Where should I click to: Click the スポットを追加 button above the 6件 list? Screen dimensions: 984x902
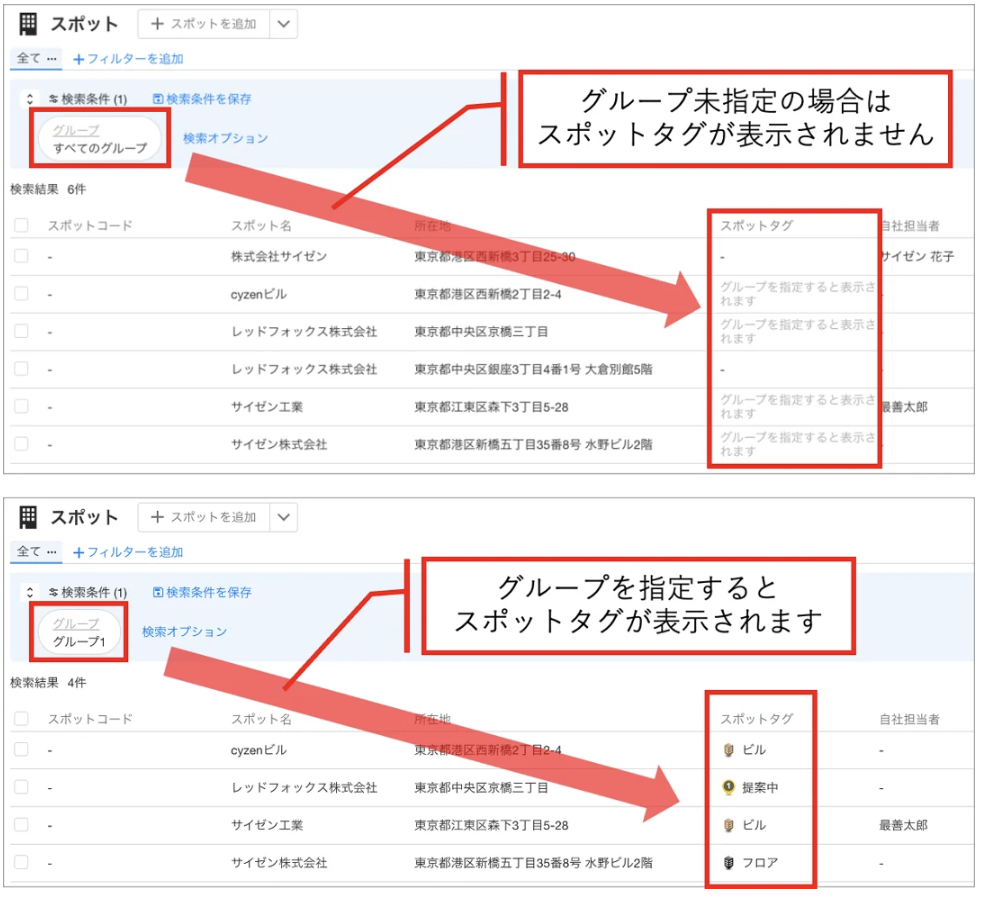click(204, 24)
